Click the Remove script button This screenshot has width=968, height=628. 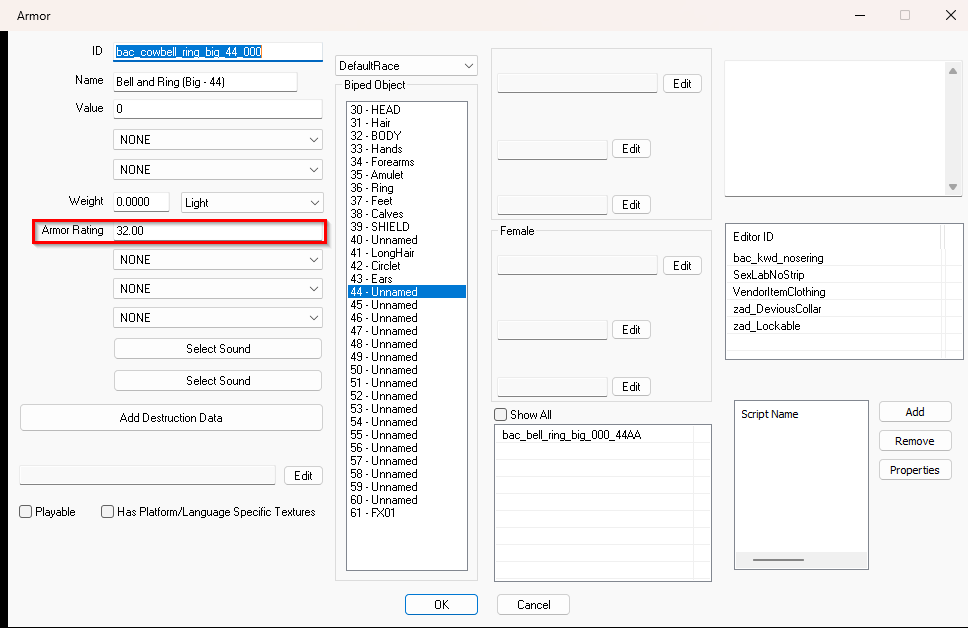(915, 441)
